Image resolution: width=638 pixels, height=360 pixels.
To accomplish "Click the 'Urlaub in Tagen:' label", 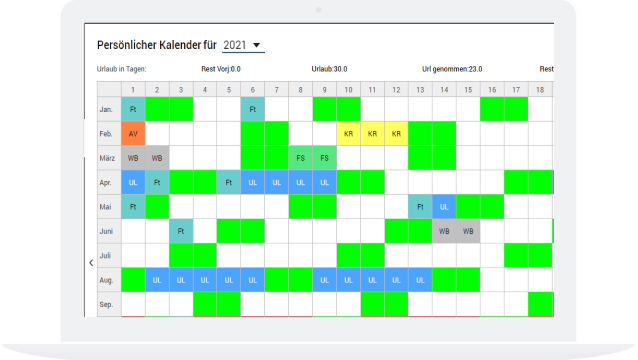I will (x=121, y=69).
